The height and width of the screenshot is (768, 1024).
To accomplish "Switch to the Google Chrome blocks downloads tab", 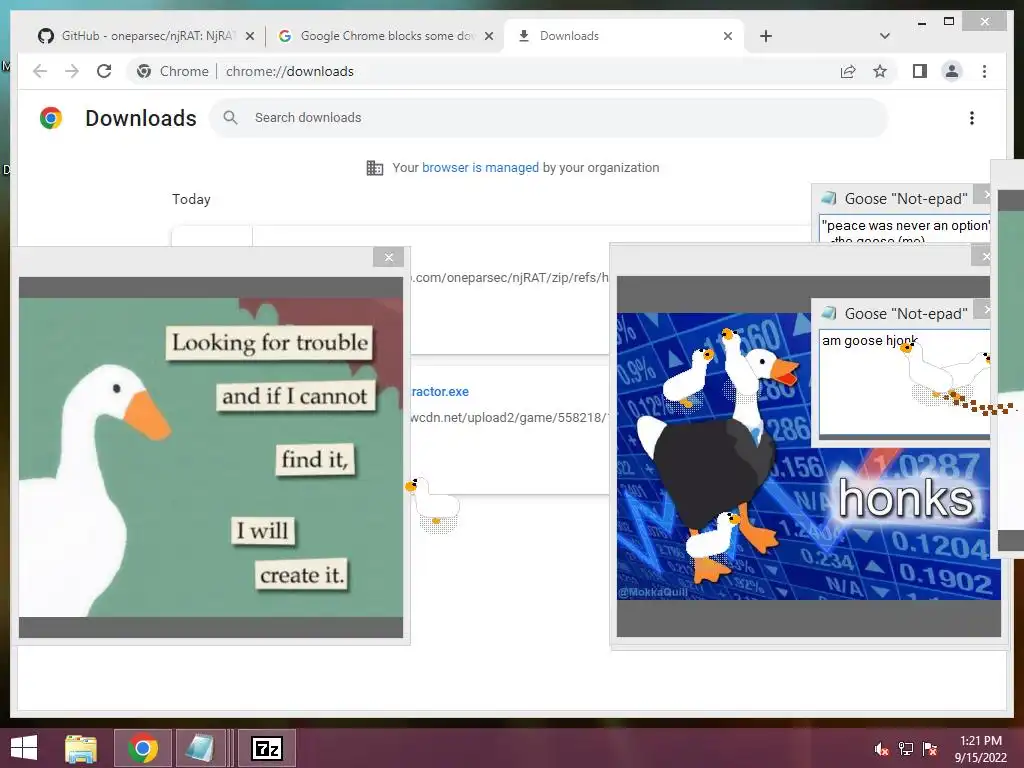I will pyautogui.click(x=385, y=36).
